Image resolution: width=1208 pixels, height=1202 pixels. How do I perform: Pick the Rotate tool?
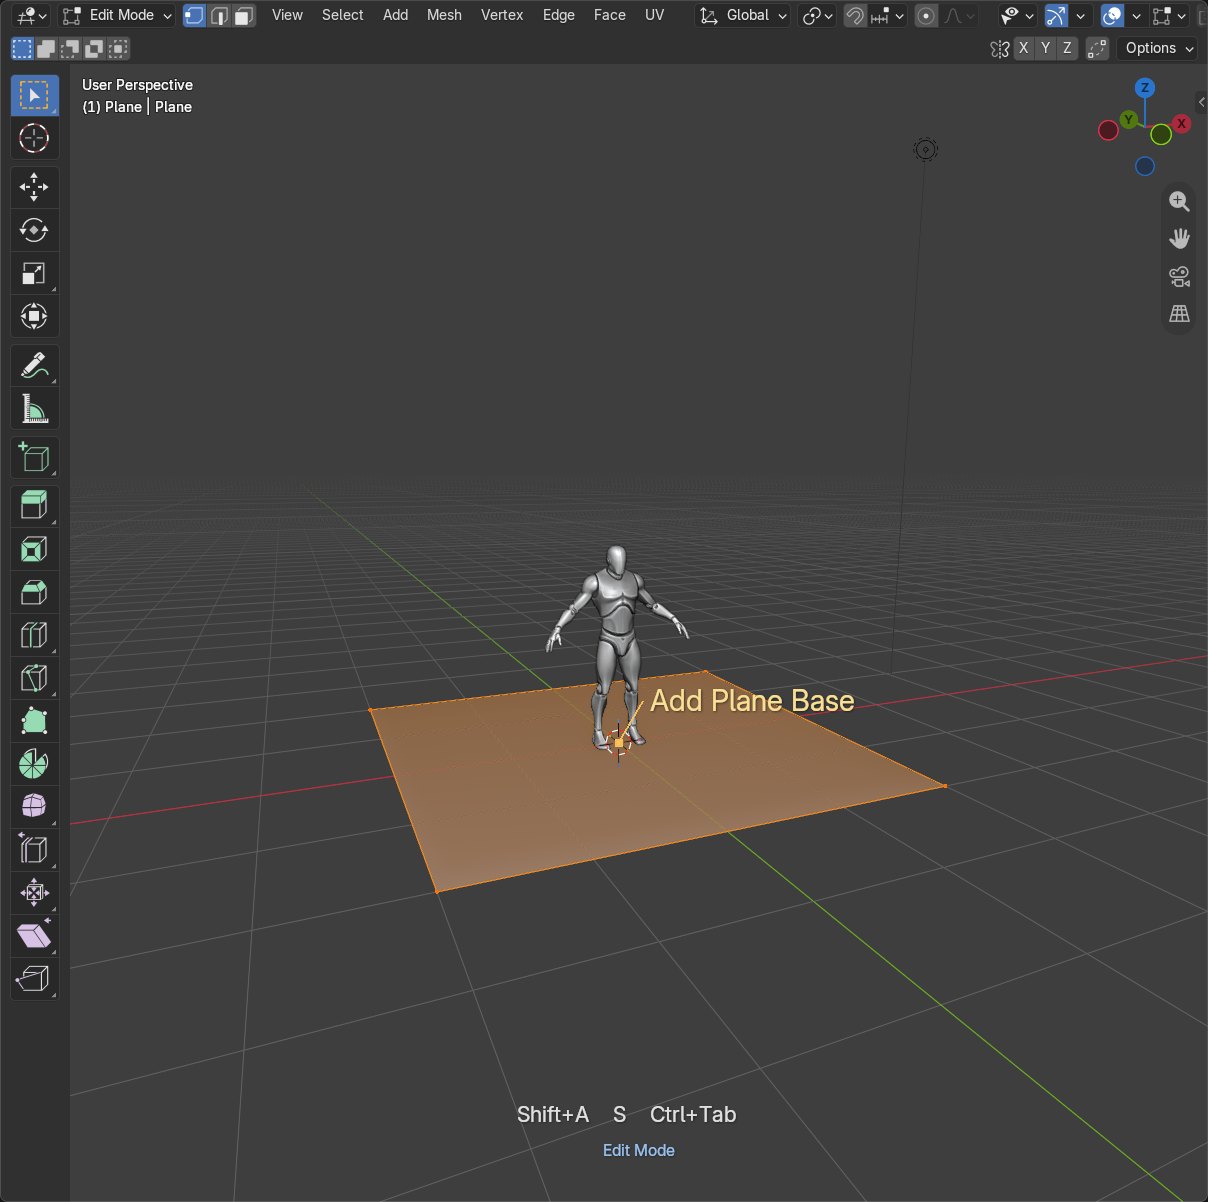pyautogui.click(x=34, y=230)
